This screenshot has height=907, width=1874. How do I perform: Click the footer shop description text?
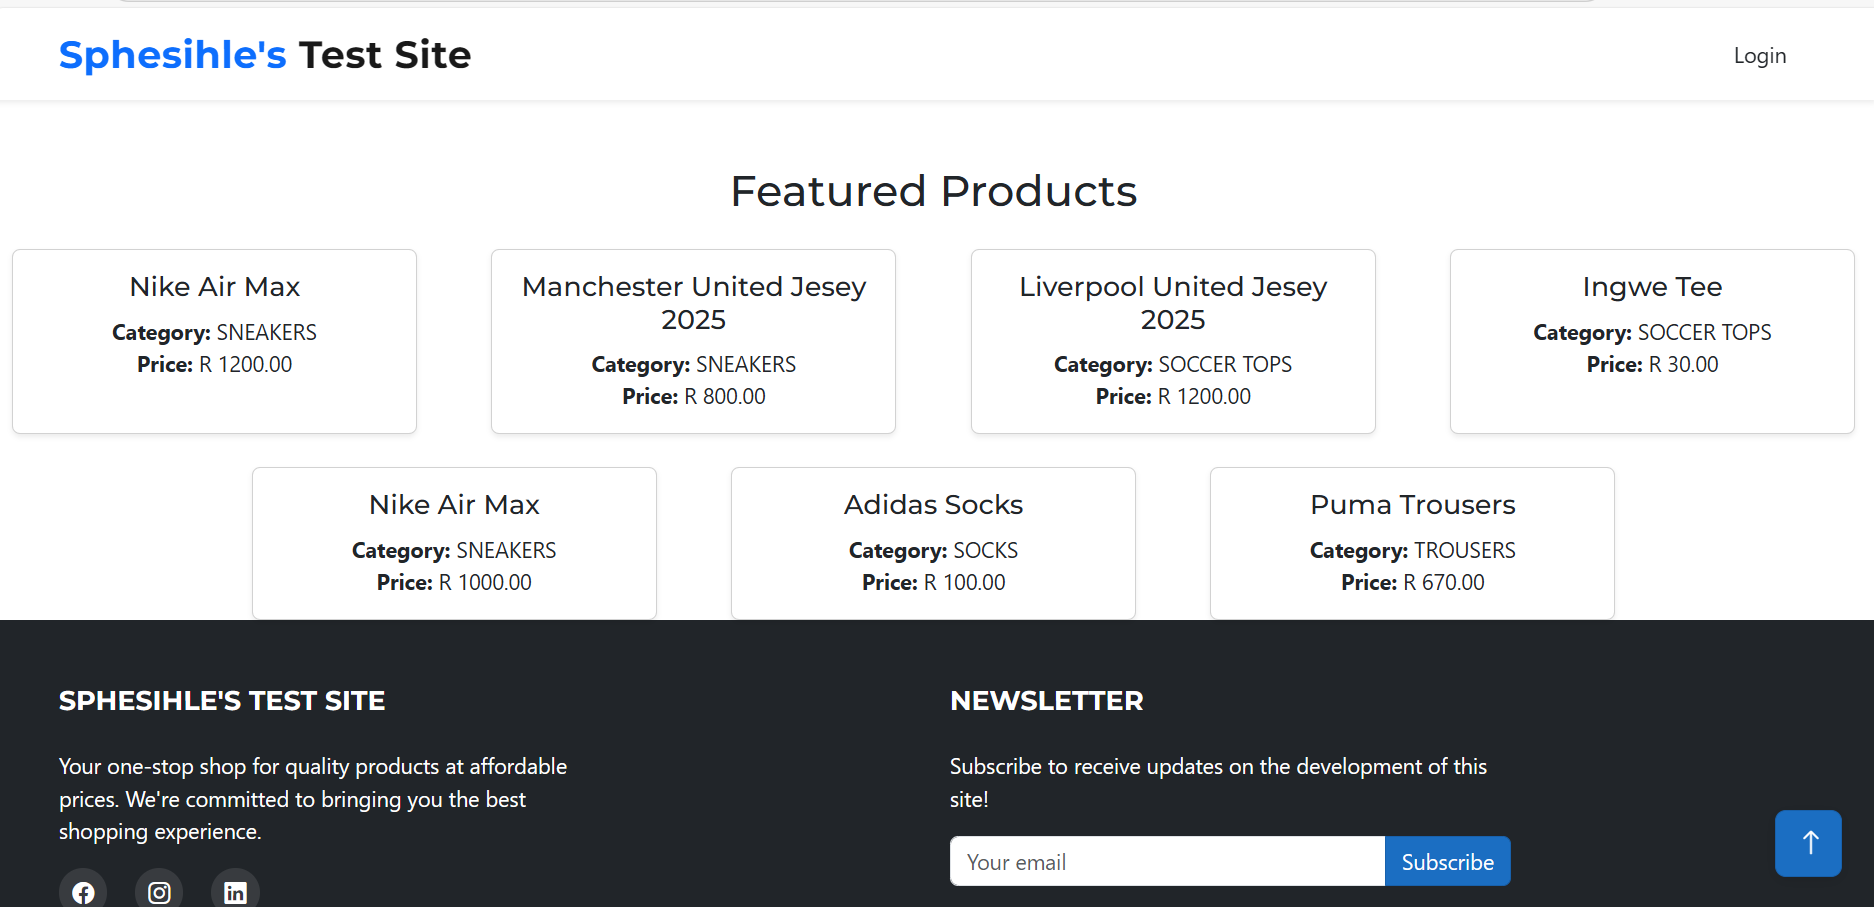pyautogui.click(x=312, y=799)
